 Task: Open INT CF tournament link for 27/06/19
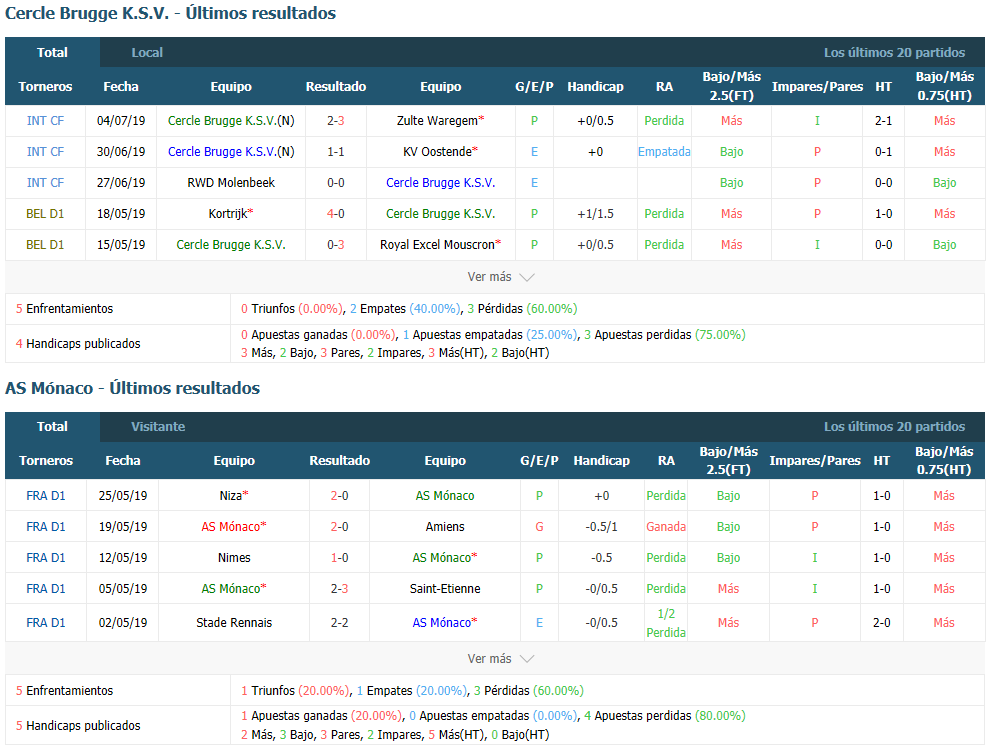tap(45, 182)
